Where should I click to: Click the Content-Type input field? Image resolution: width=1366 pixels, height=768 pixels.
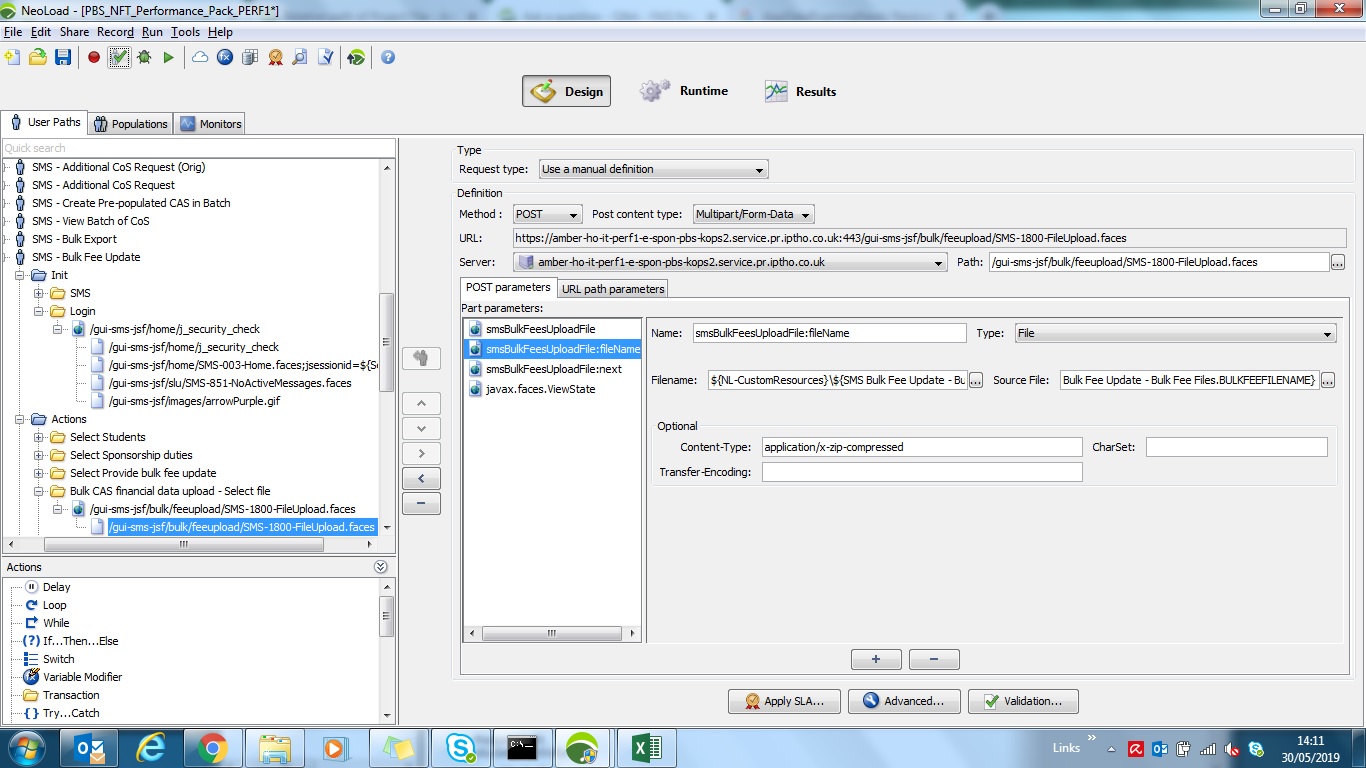[921, 447]
